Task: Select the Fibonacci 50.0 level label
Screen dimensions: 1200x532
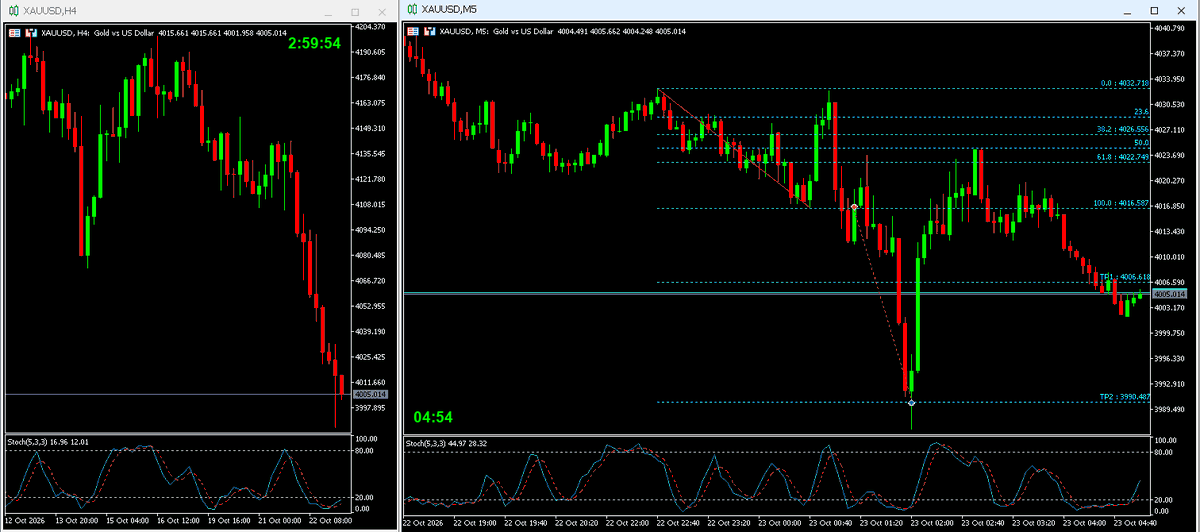Action: click(1142, 144)
